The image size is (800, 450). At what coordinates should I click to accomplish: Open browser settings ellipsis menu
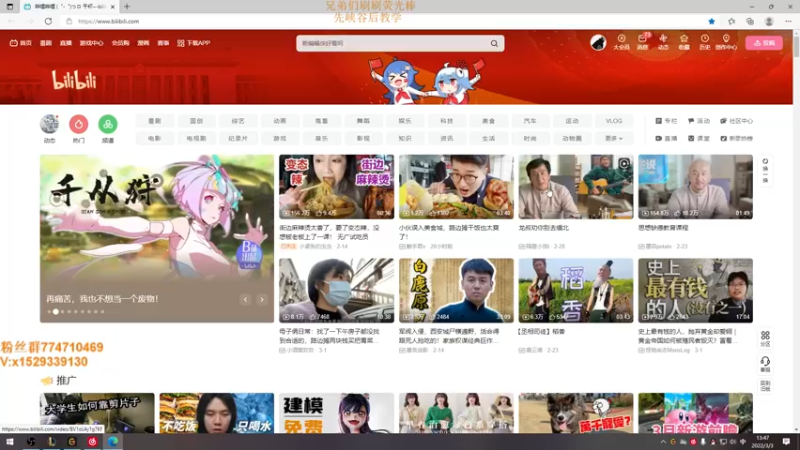coord(788,21)
